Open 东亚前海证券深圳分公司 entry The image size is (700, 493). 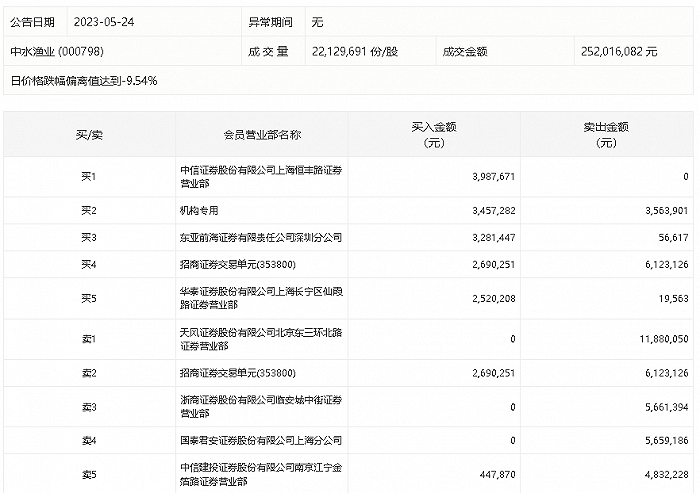260,238
